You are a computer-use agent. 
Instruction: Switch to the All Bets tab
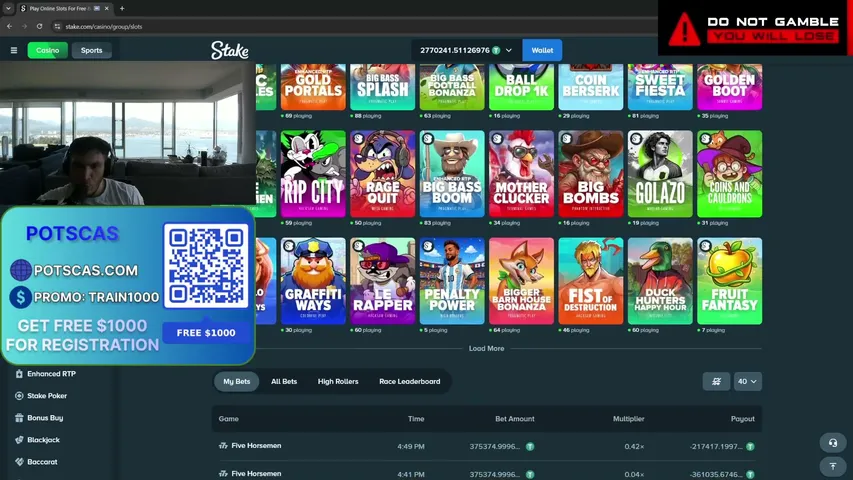coord(284,381)
